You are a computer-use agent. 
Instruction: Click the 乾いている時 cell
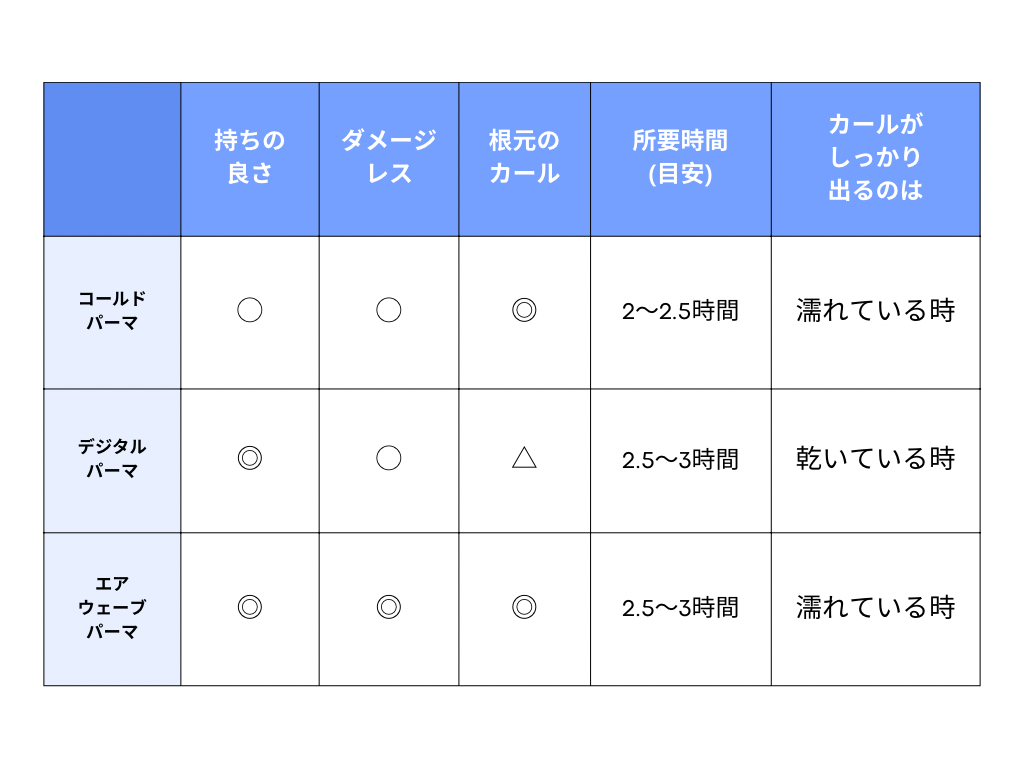tap(876, 460)
